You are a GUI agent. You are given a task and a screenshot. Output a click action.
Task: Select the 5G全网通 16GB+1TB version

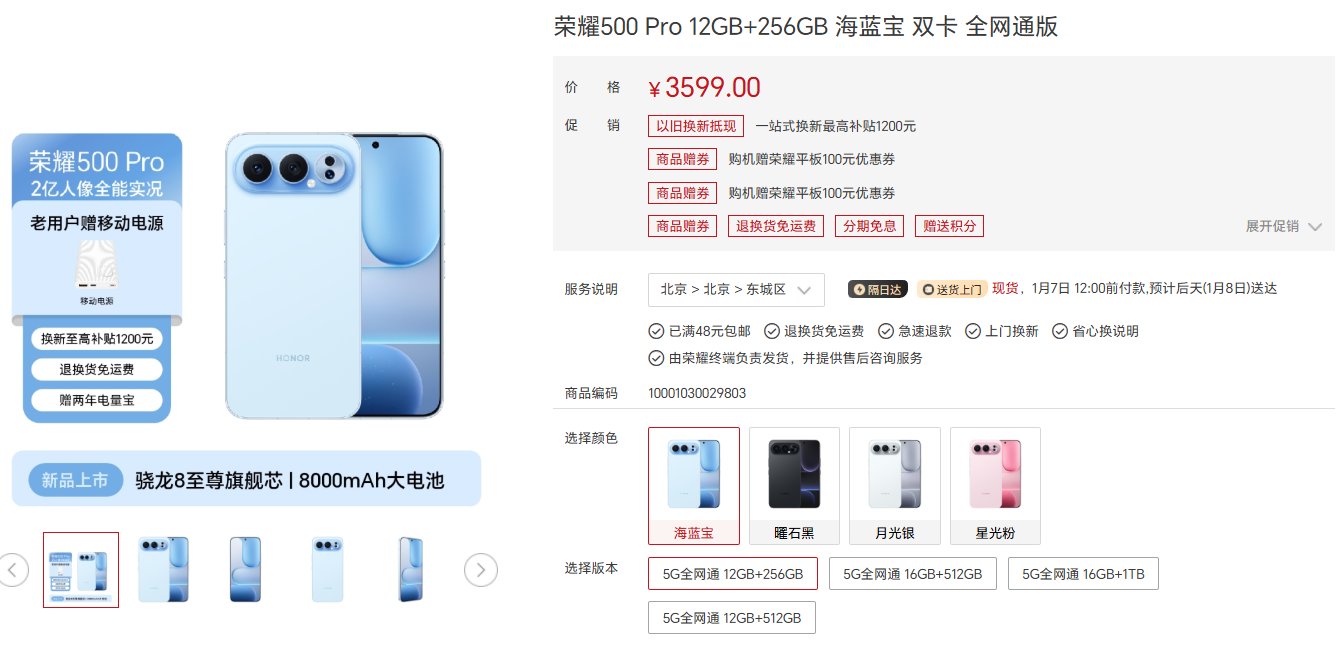point(1084,574)
